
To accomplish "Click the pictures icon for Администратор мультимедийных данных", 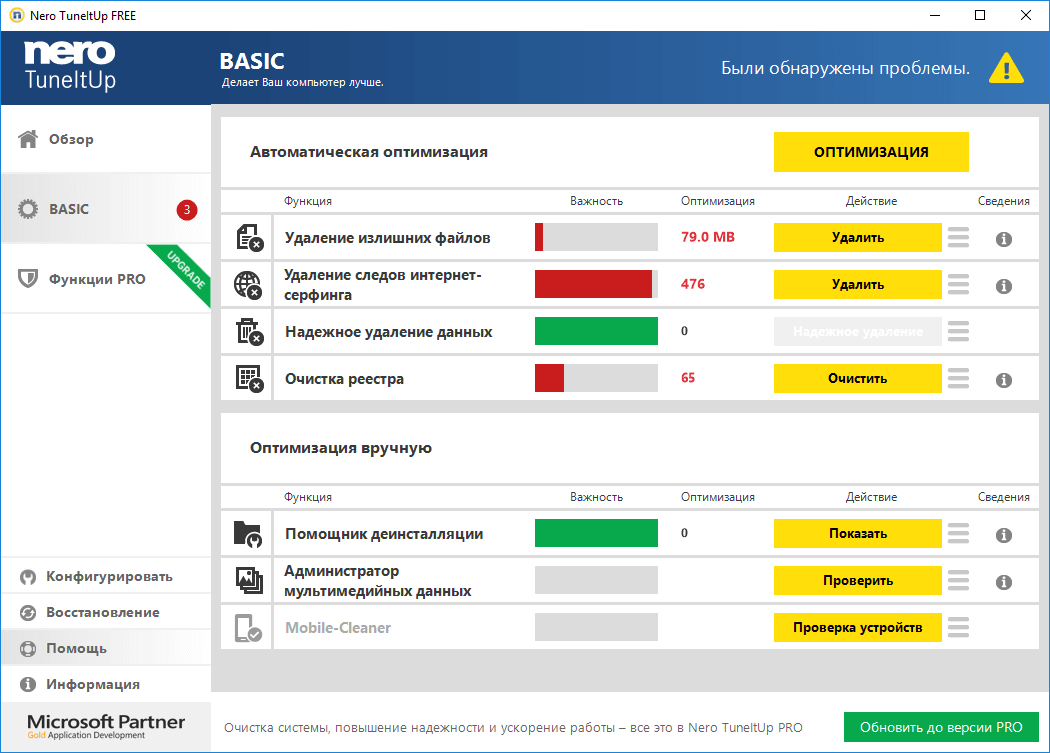I will click(249, 581).
